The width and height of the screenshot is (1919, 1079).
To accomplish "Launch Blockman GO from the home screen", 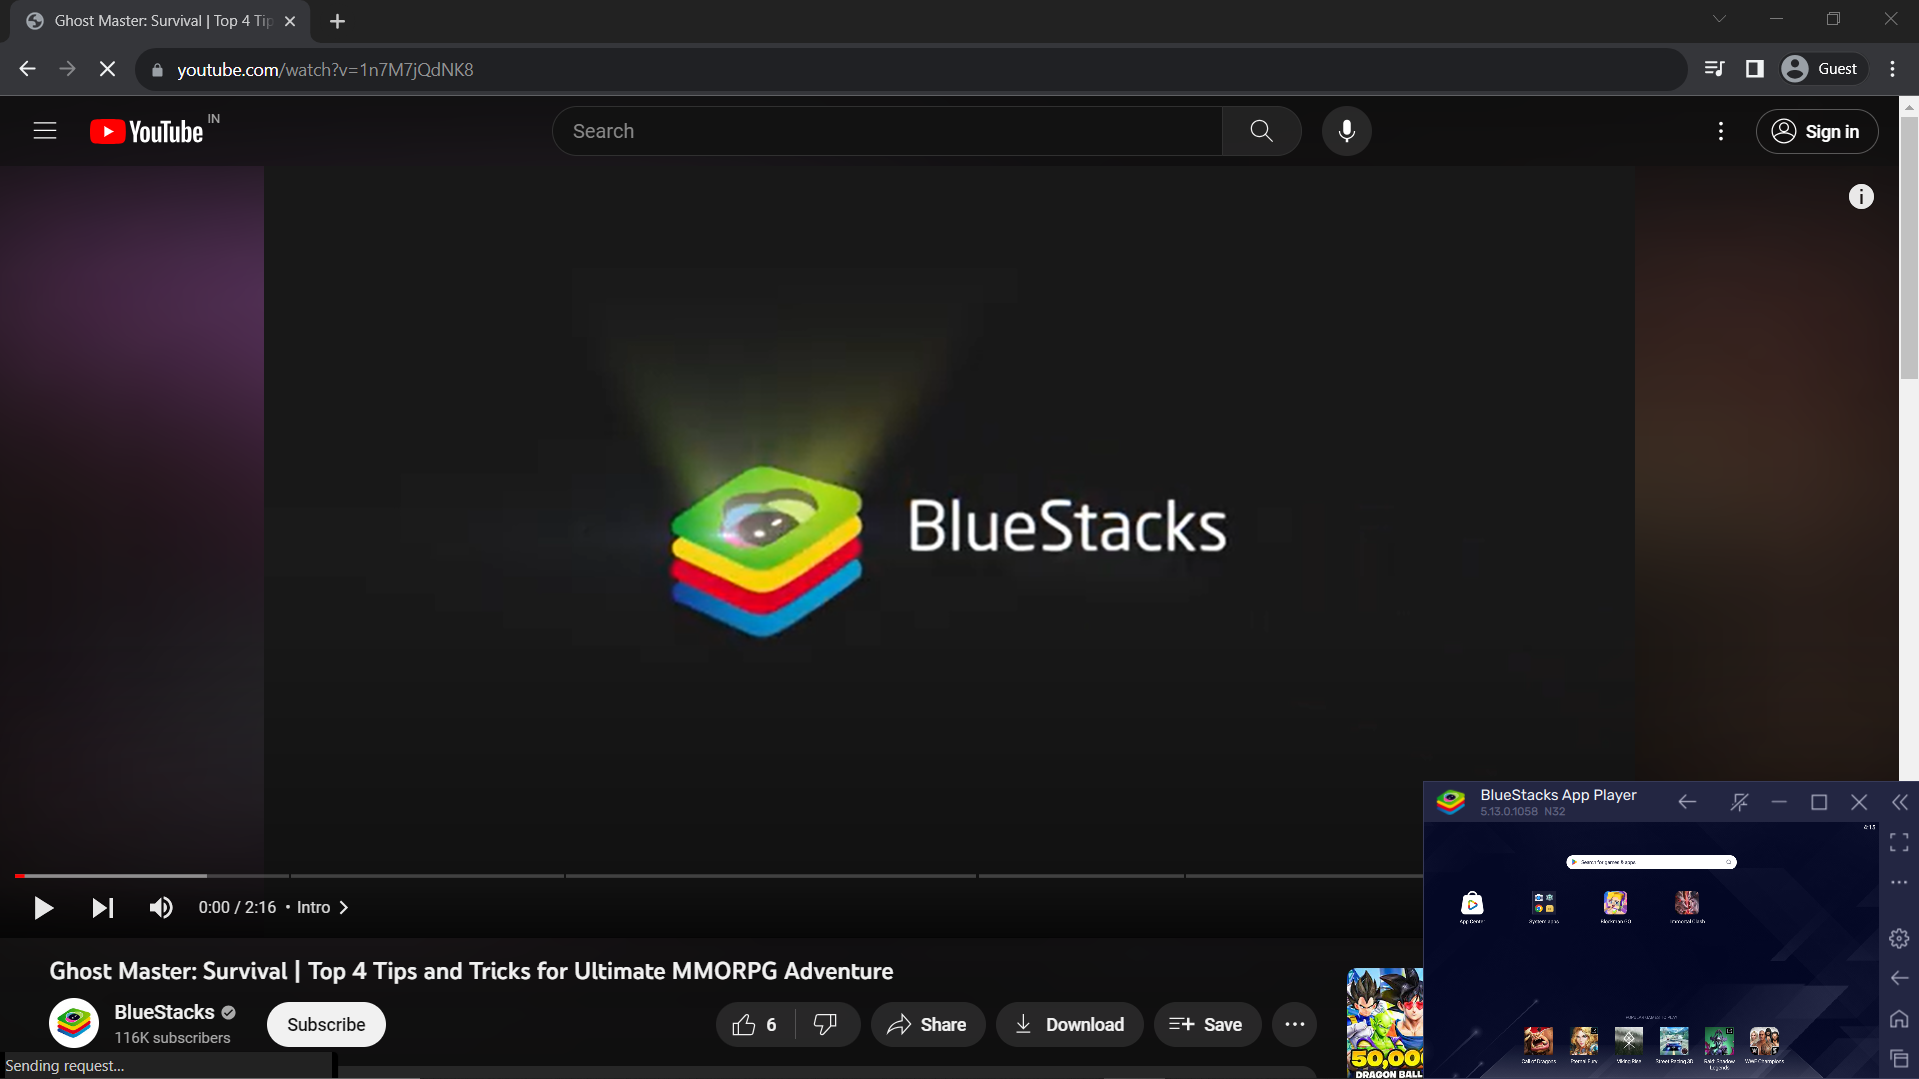I will pos(1615,903).
